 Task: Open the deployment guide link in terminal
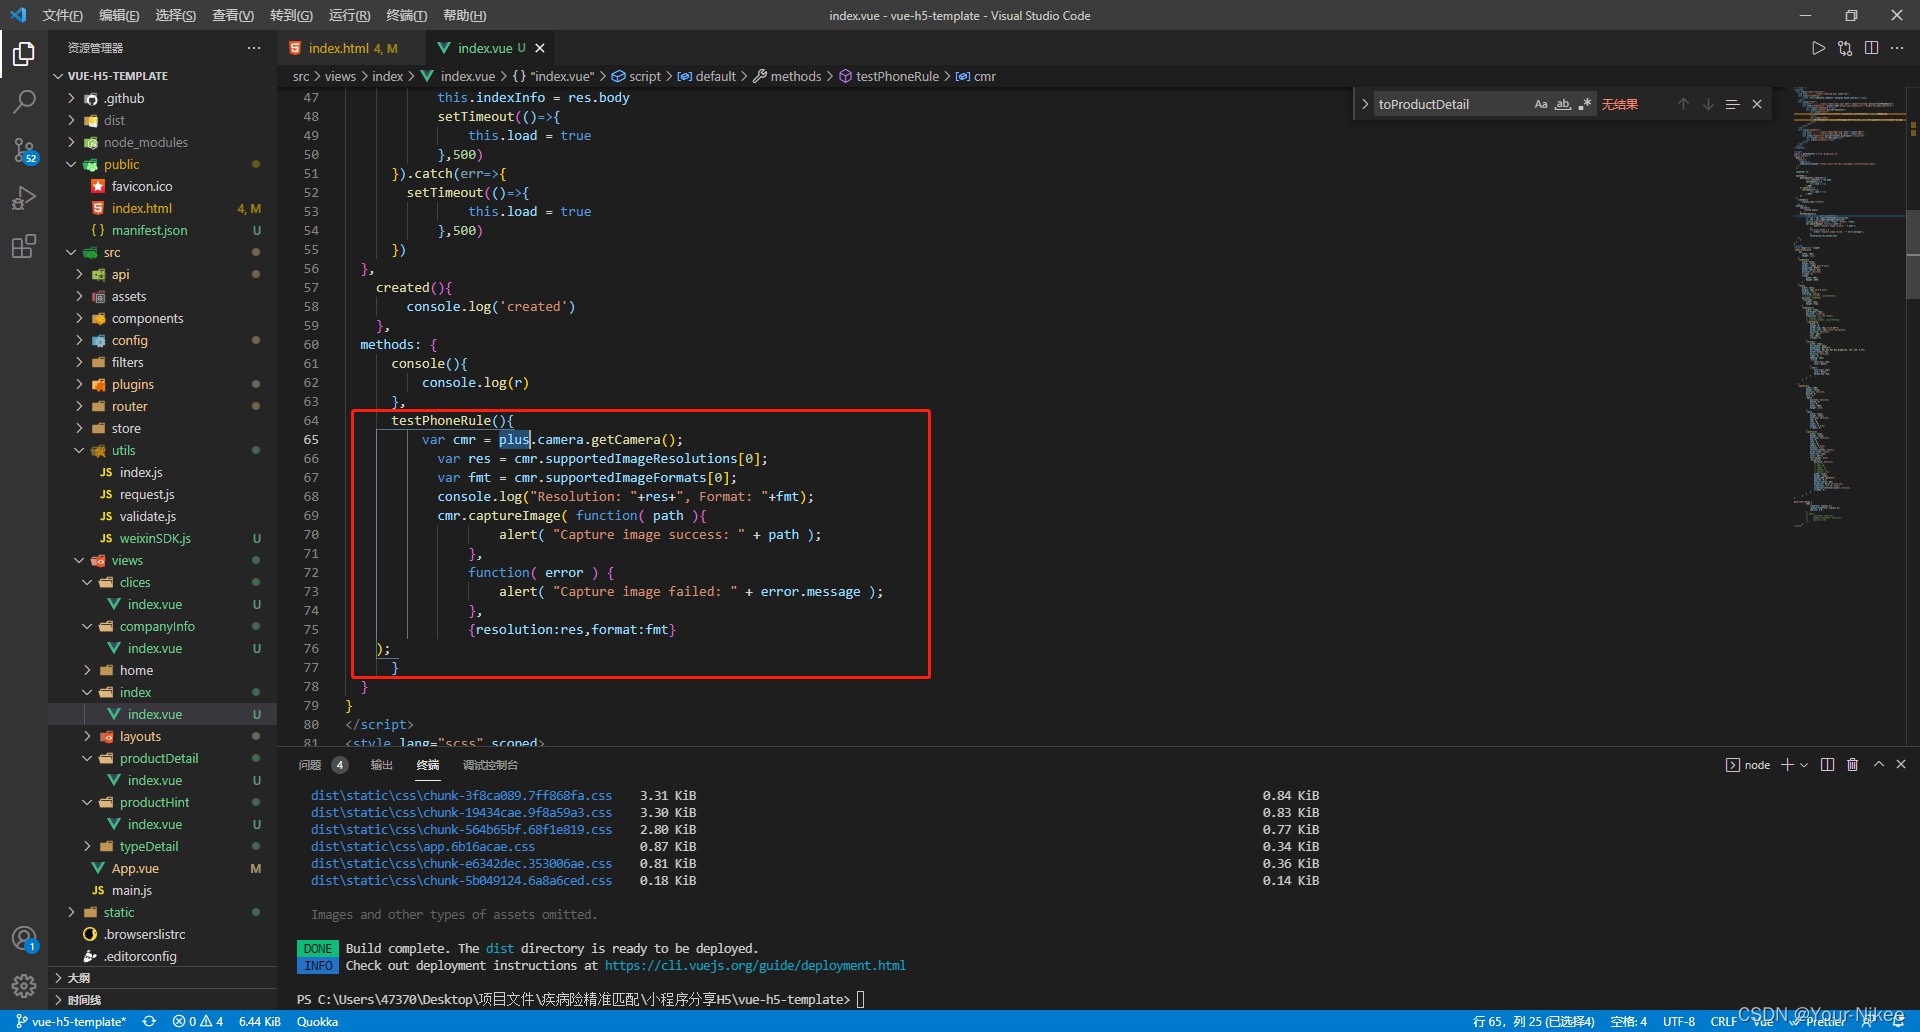click(x=755, y=965)
